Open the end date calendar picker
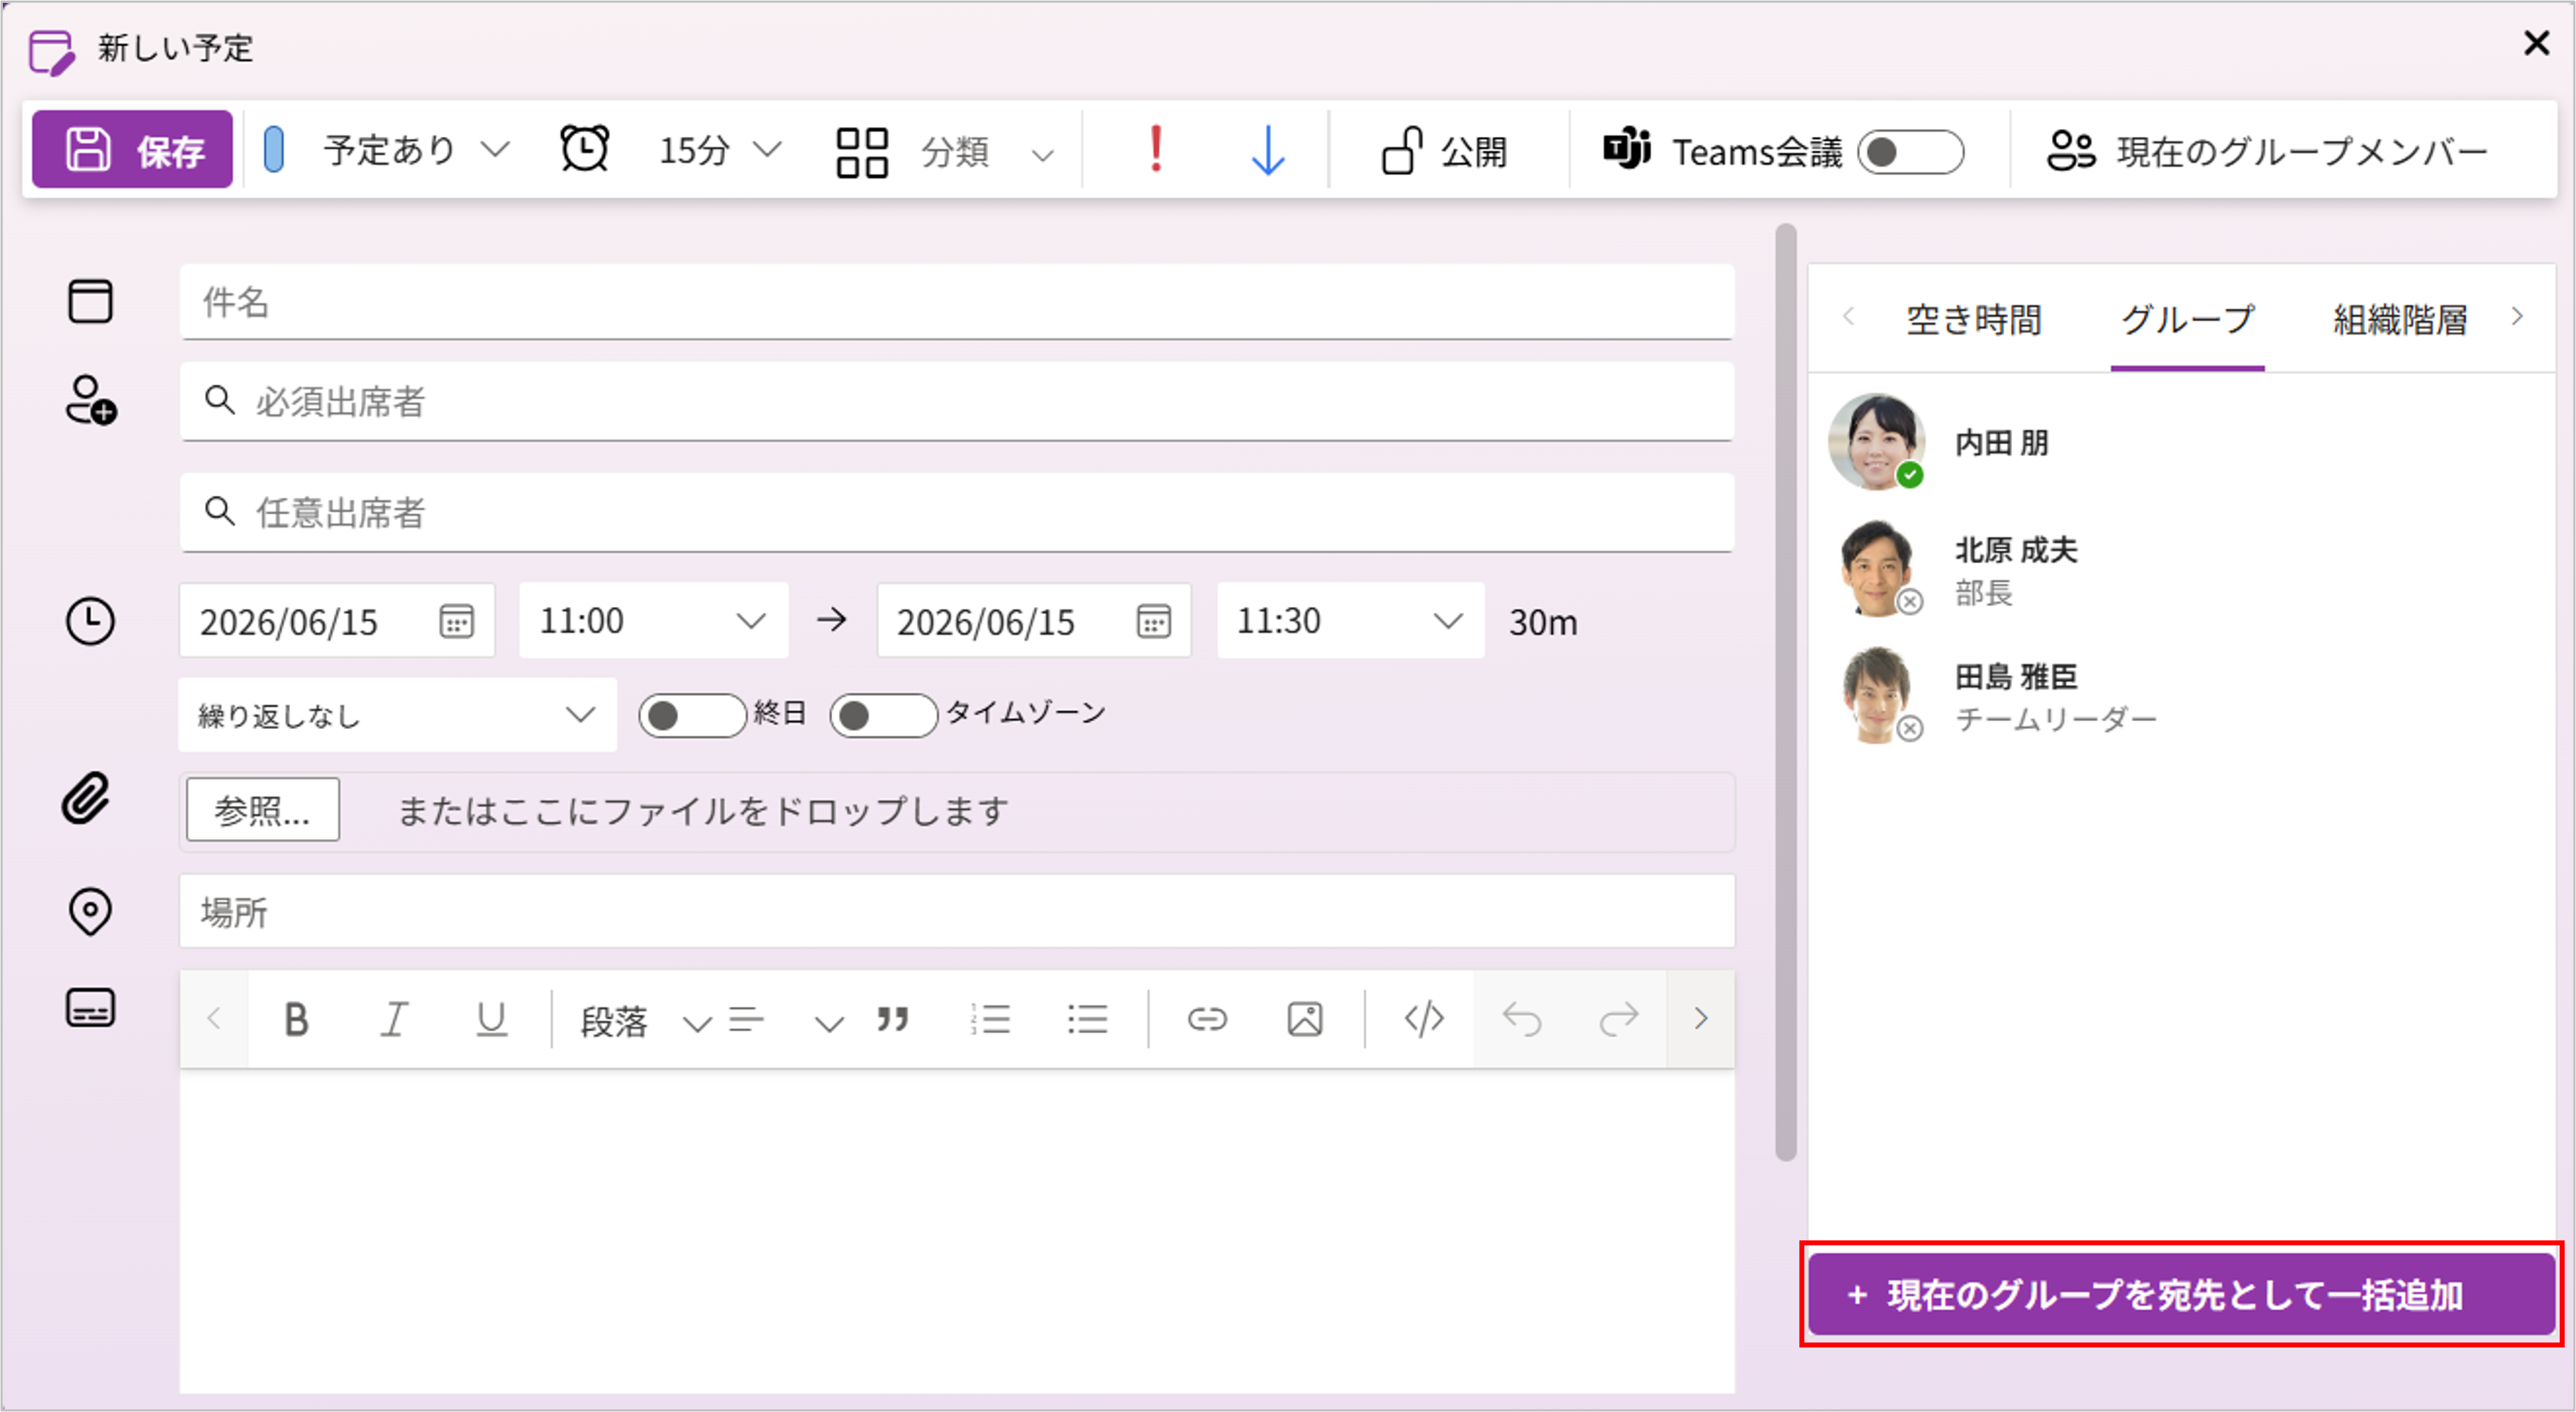The width and height of the screenshot is (2576, 1412). (x=1154, y=621)
